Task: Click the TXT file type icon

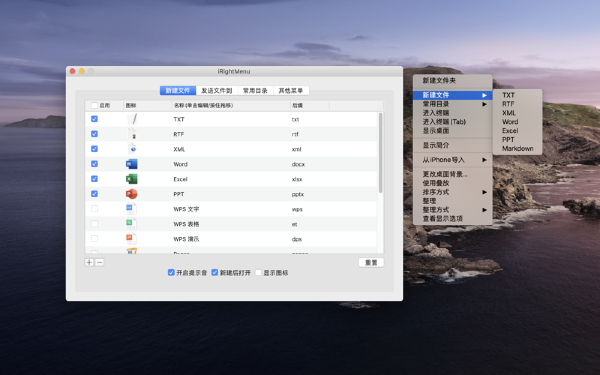Action: click(x=132, y=119)
